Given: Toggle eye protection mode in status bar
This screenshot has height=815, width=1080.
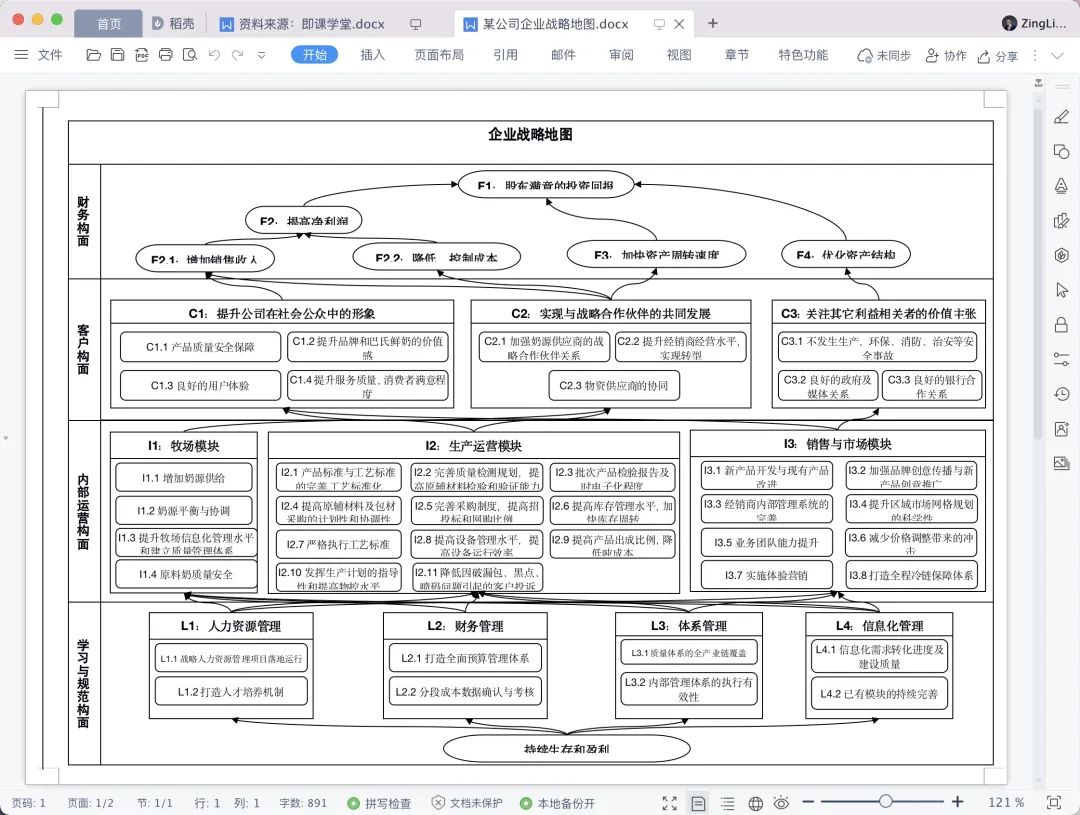Looking at the screenshot, I should (781, 803).
